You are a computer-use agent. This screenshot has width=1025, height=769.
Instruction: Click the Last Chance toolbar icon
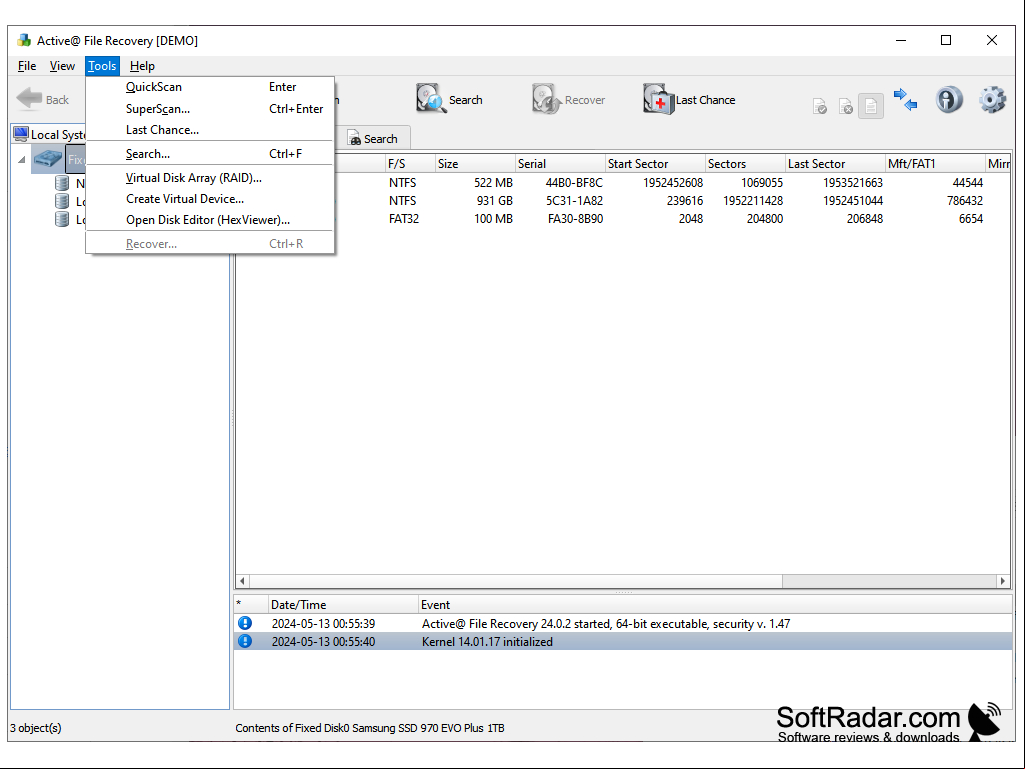pyautogui.click(x=658, y=99)
